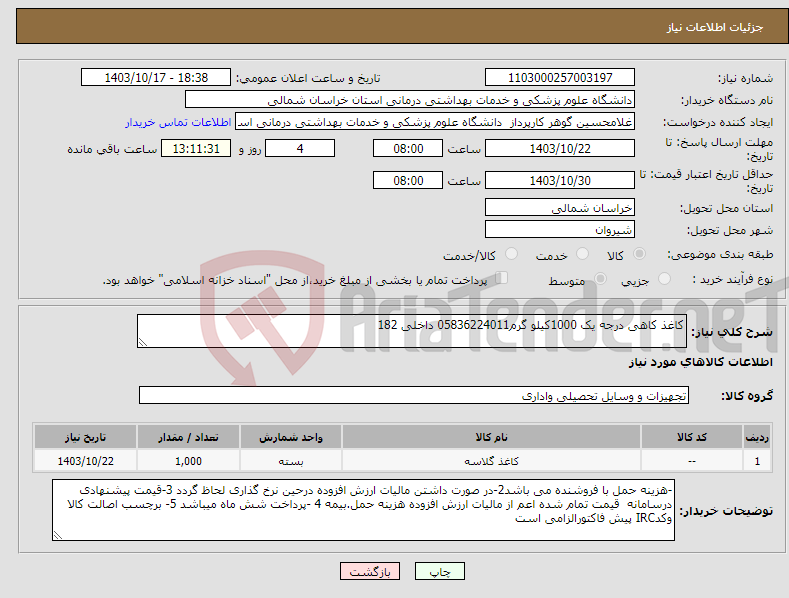
Task: Click the اطلاعات کالاهای مورد نیاز section heading
Action: 700,362
